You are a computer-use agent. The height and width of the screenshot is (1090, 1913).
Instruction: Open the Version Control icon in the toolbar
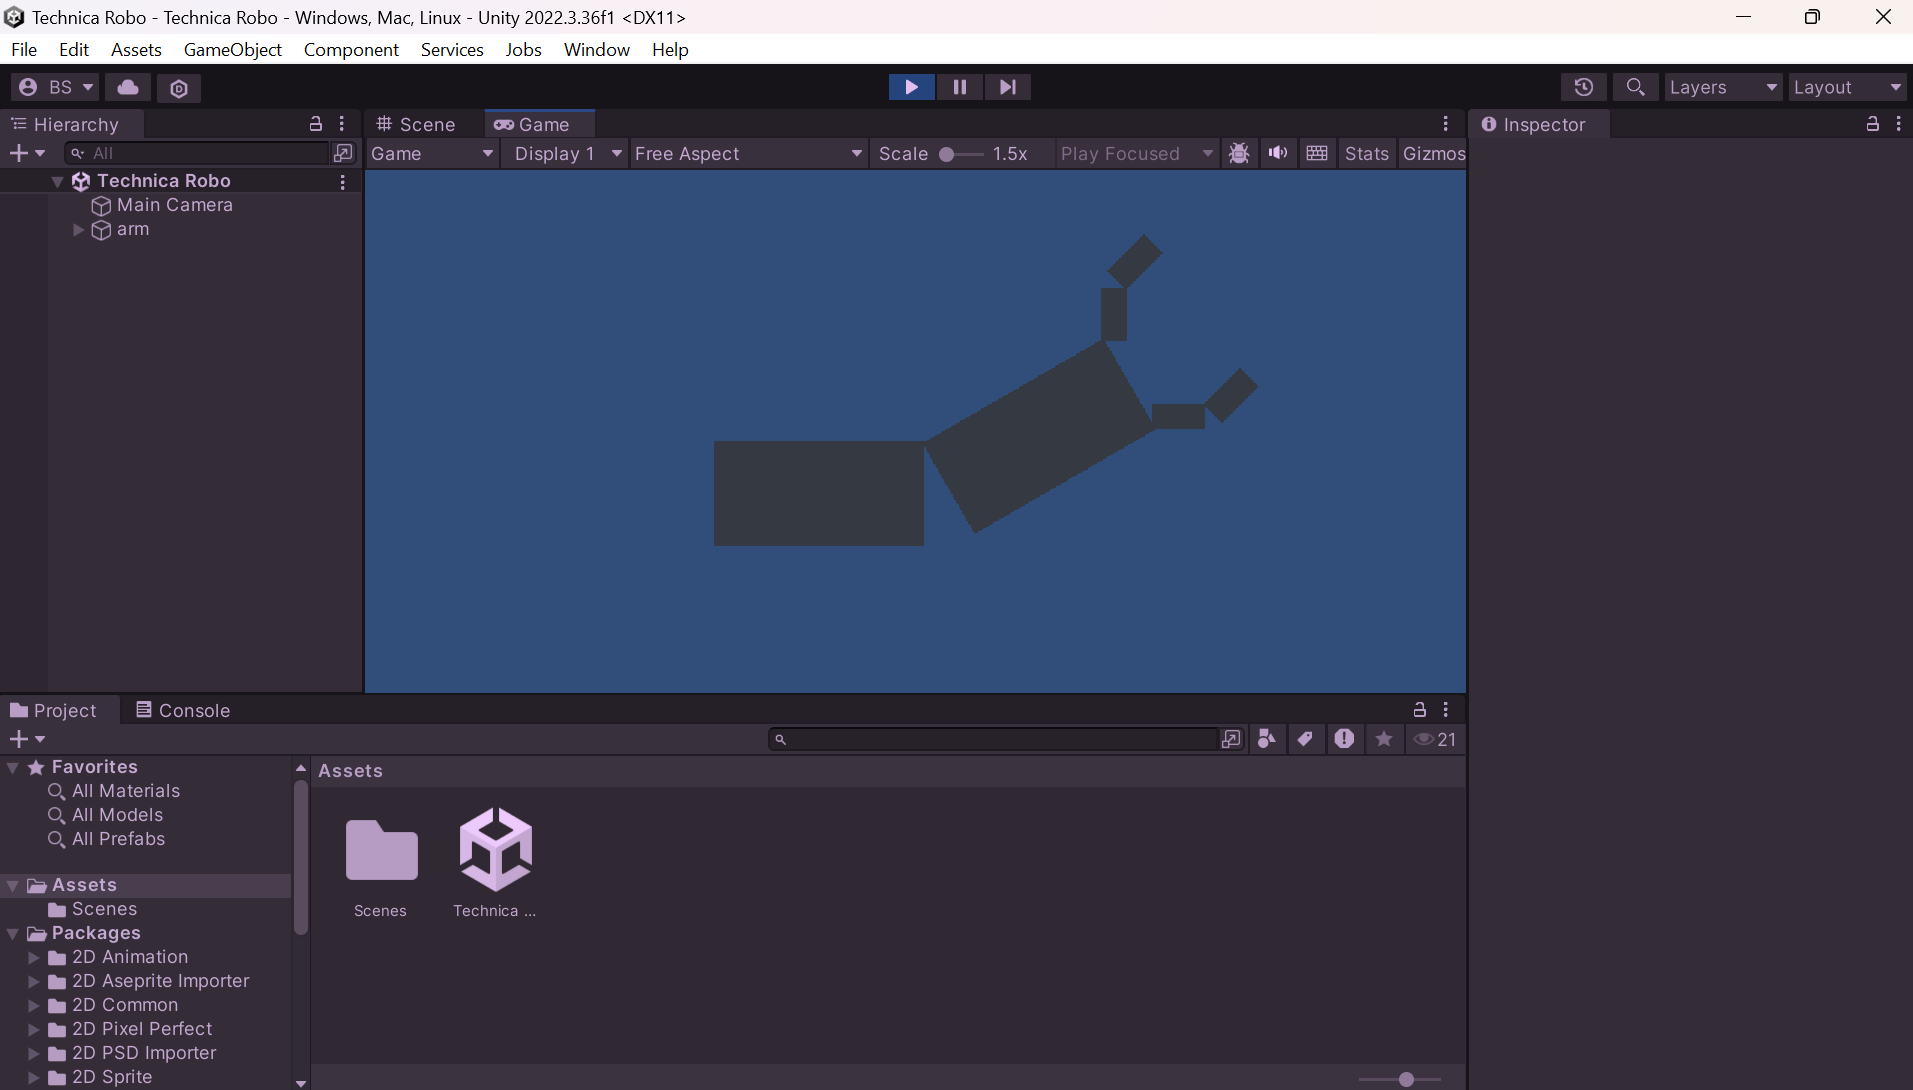179,88
